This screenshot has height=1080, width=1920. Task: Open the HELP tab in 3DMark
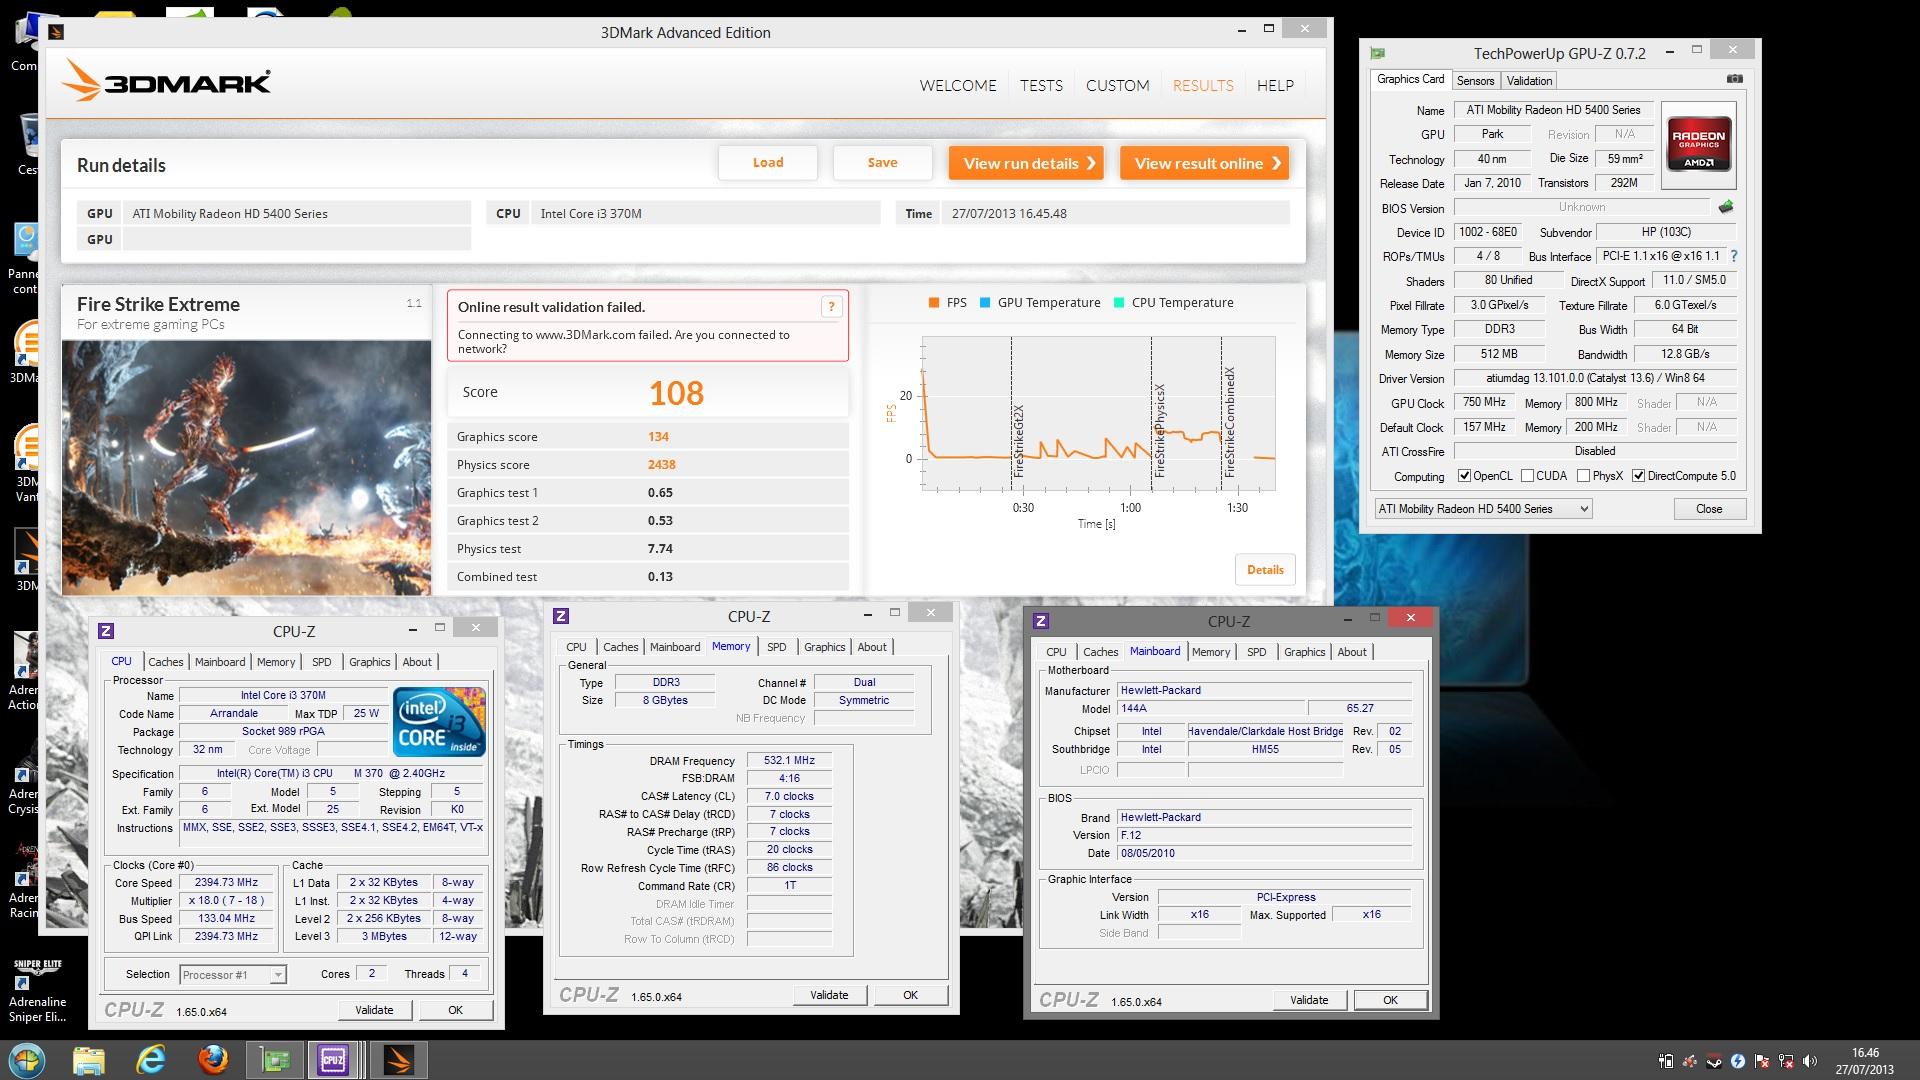tap(1275, 86)
